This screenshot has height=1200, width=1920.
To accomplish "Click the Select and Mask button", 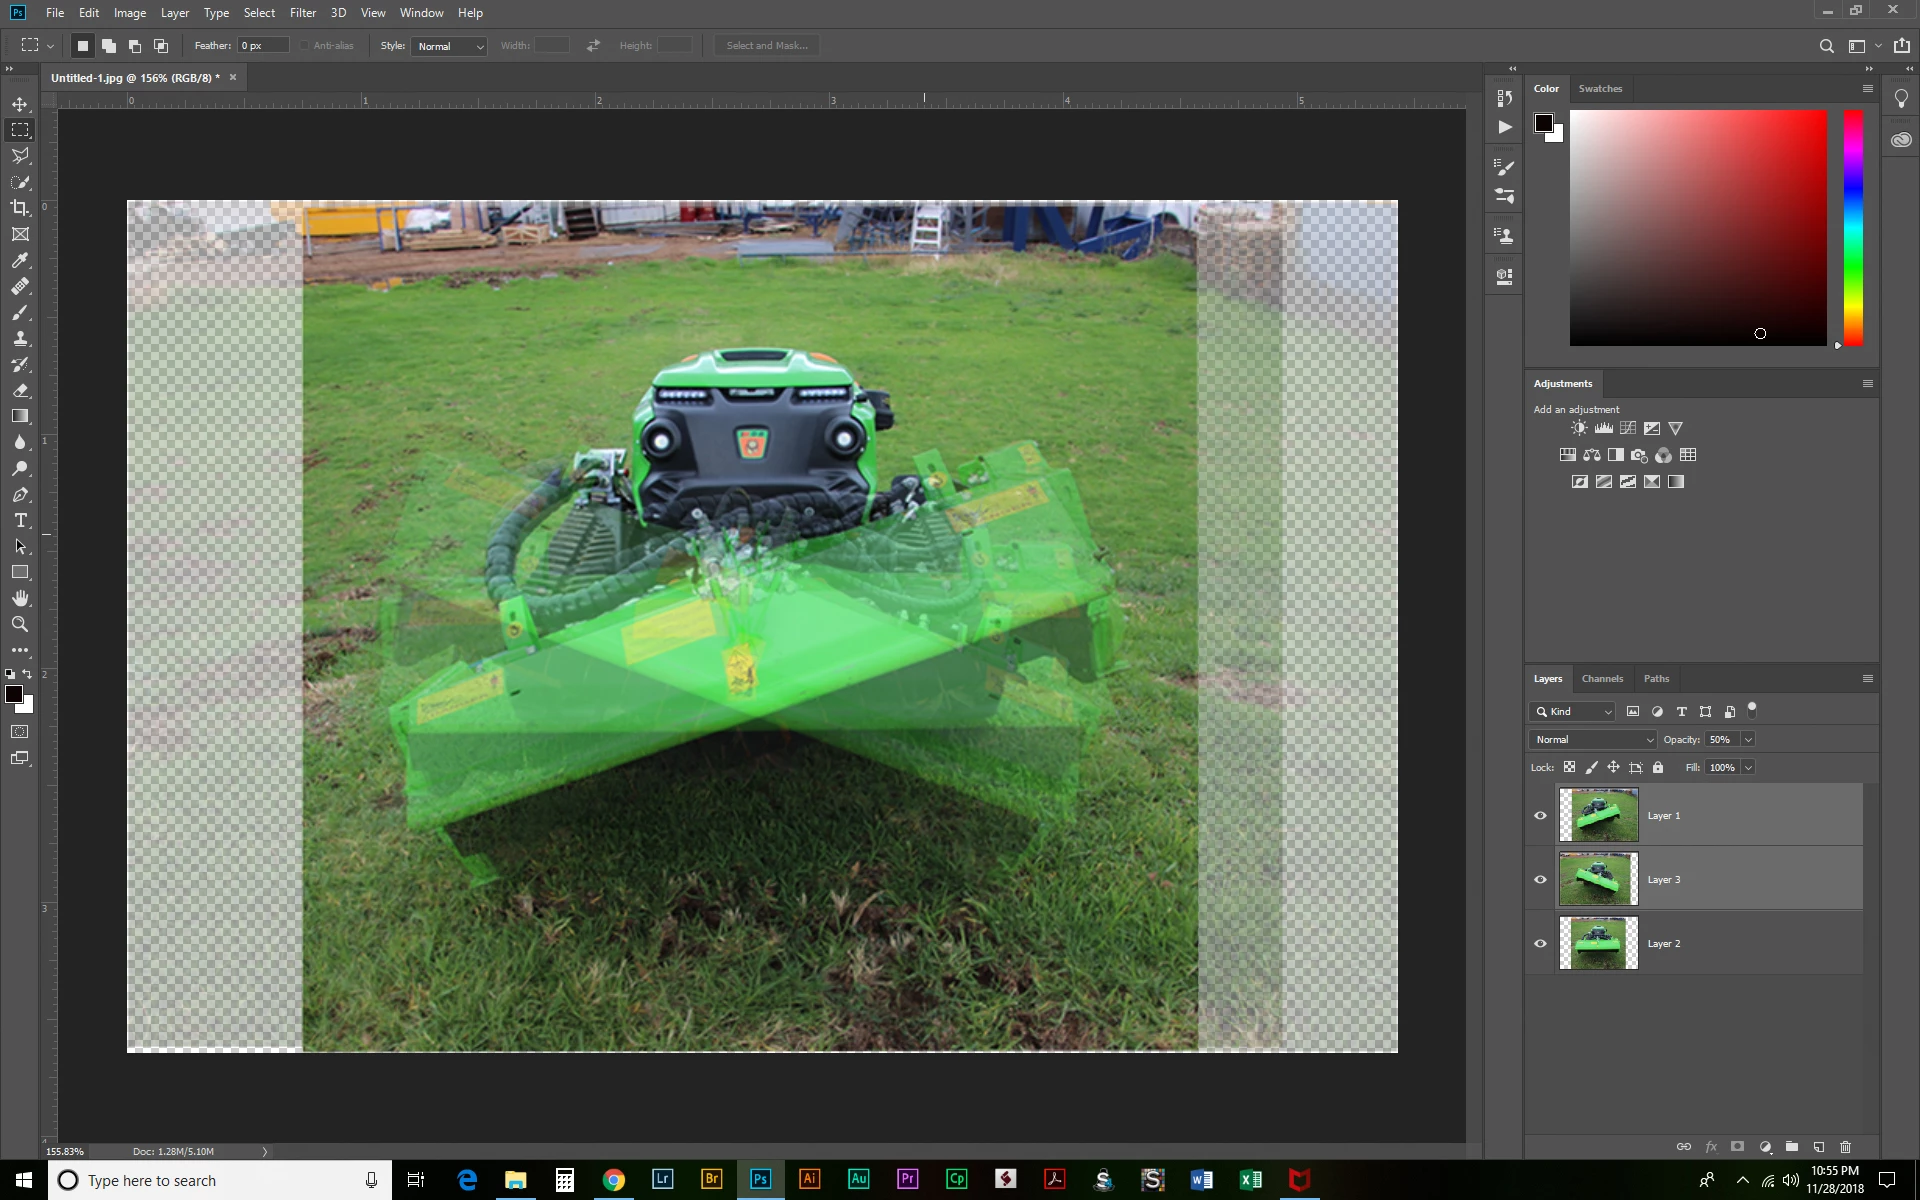I will pos(767,46).
